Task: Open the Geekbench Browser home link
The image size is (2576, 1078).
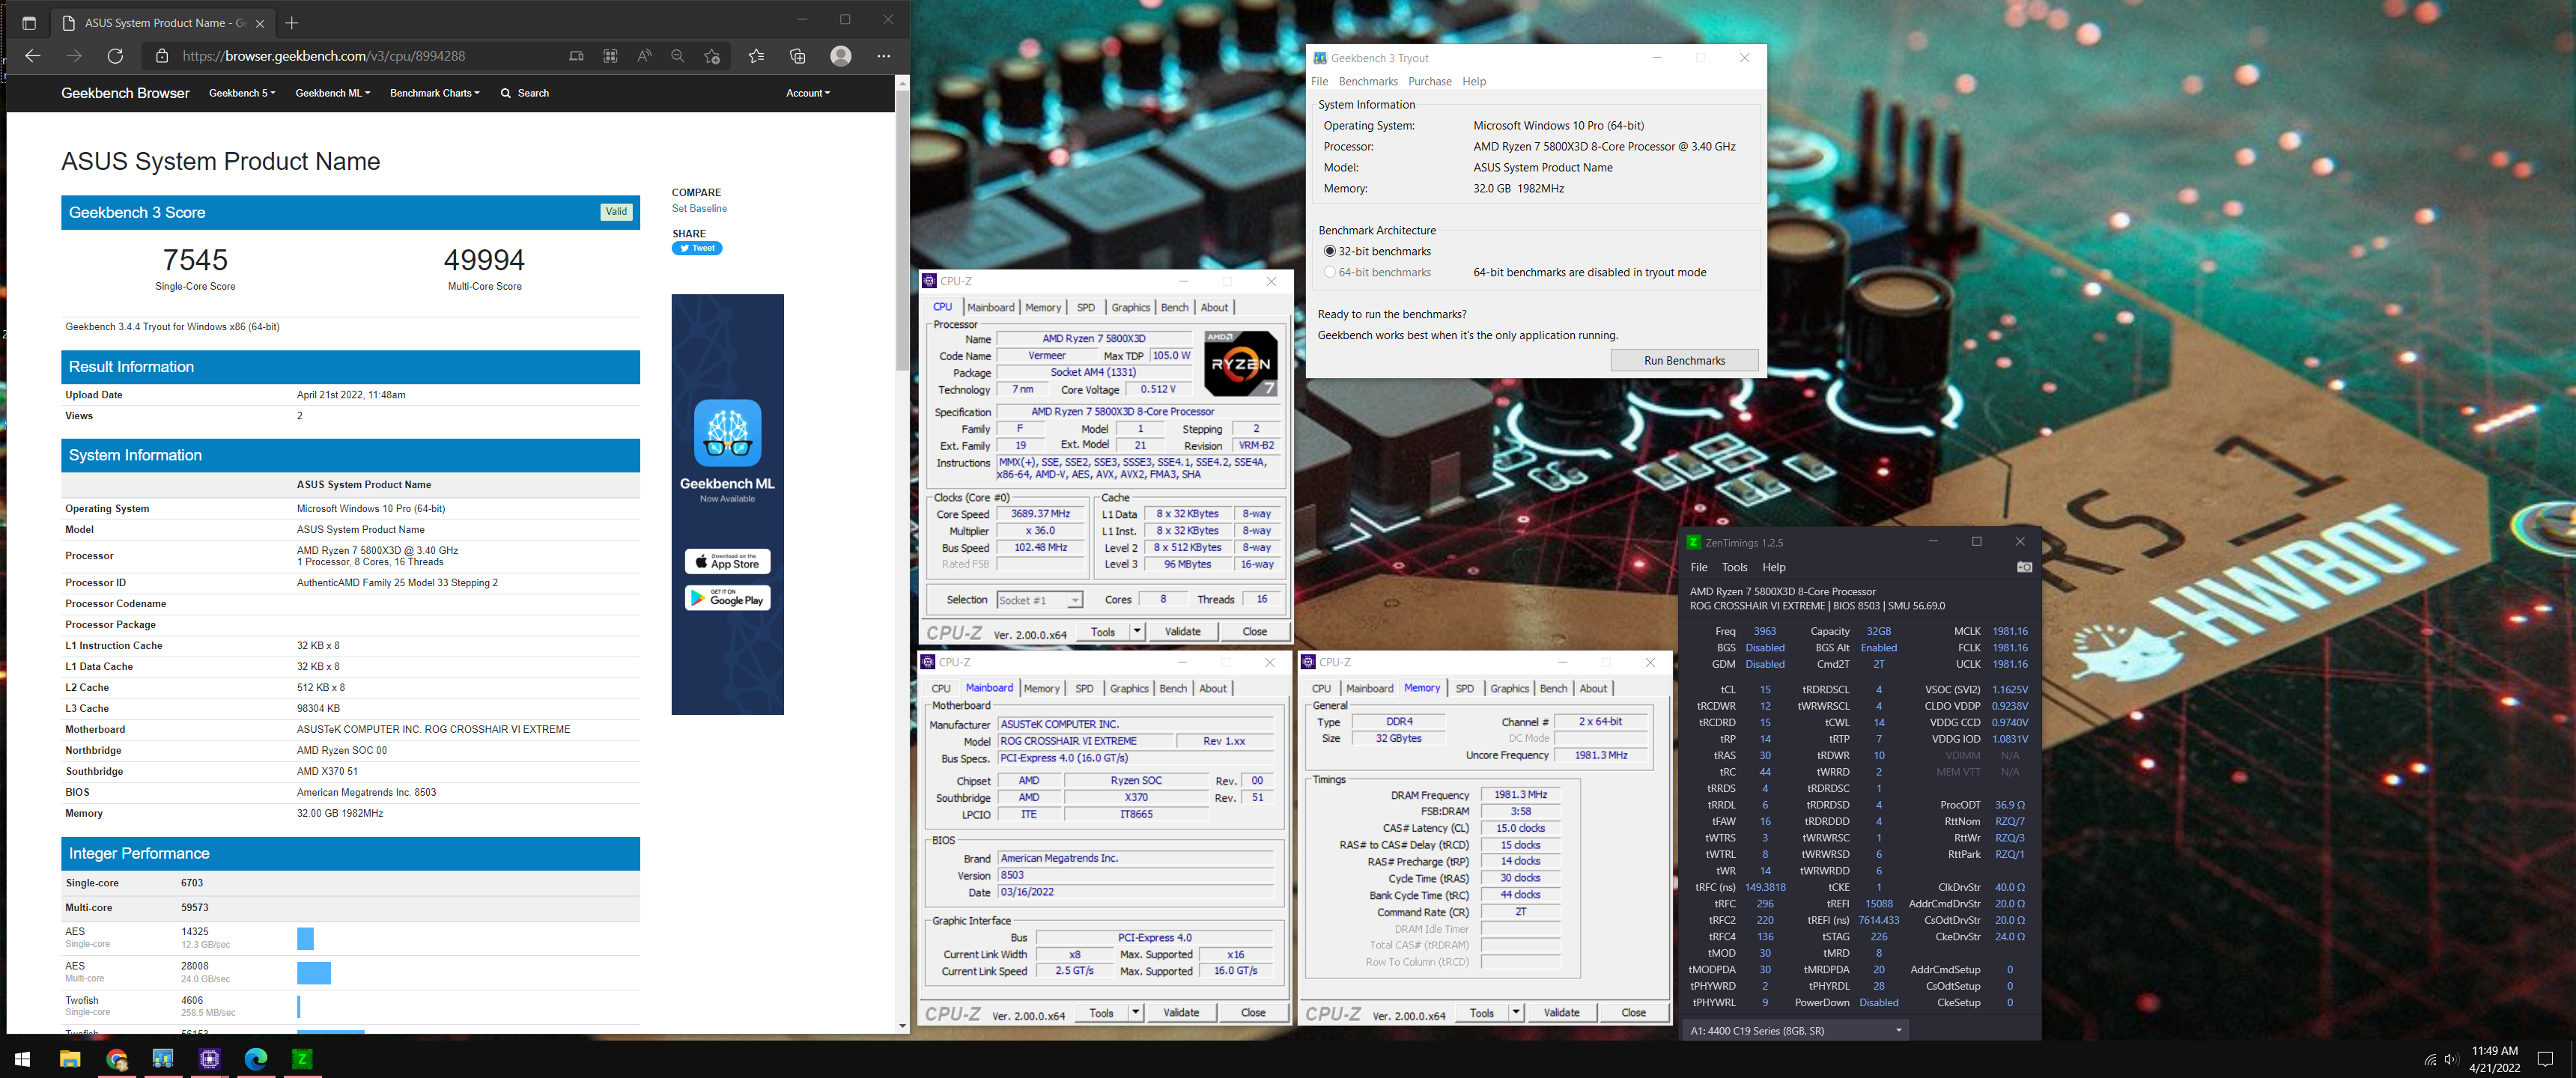Action: (x=125, y=93)
